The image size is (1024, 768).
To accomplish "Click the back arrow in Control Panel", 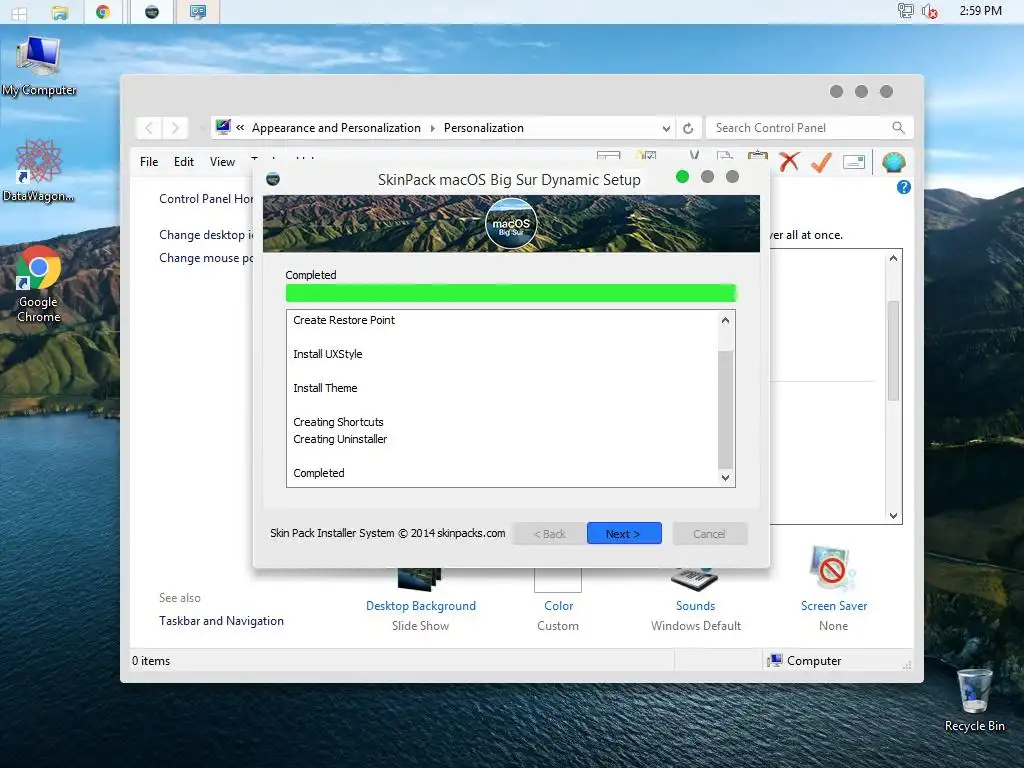I will 149,128.
